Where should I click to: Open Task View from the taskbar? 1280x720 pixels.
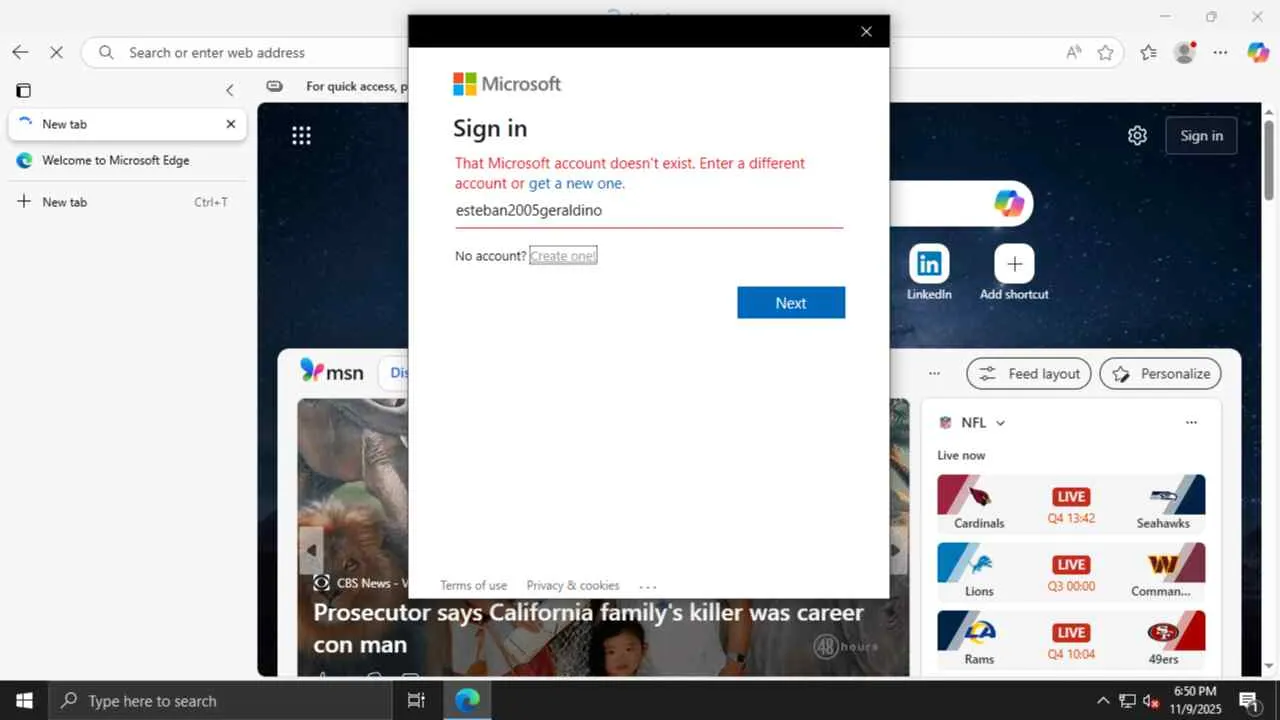417,700
